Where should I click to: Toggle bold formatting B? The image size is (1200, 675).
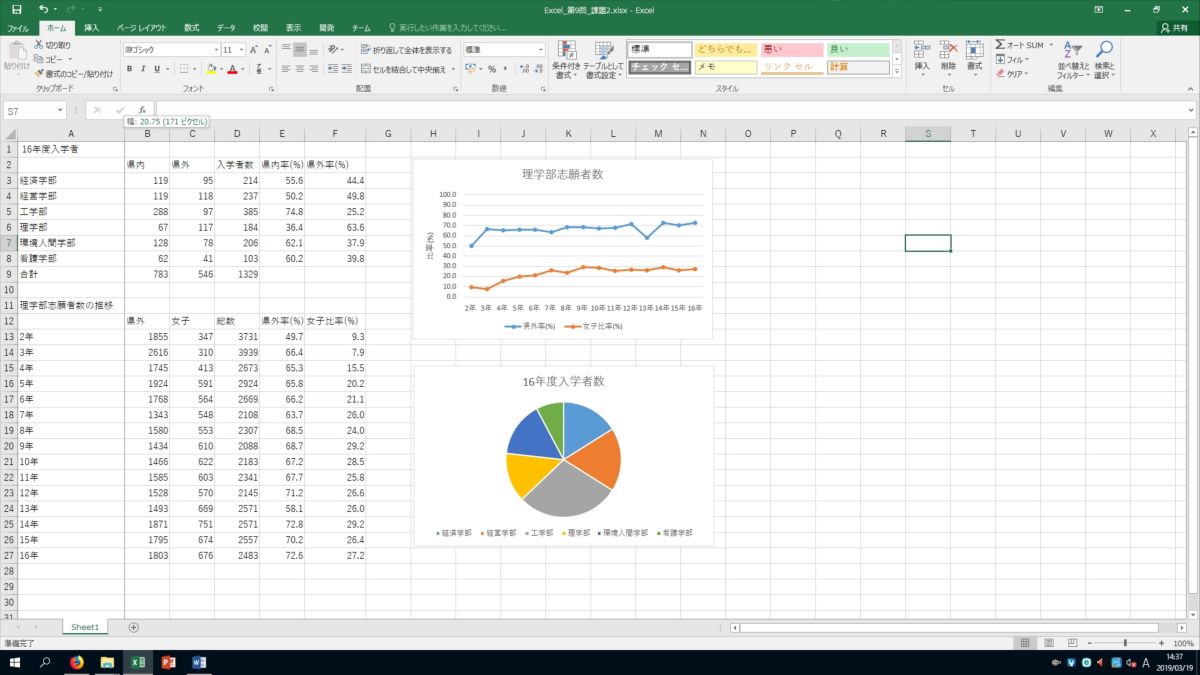pos(129,69)
